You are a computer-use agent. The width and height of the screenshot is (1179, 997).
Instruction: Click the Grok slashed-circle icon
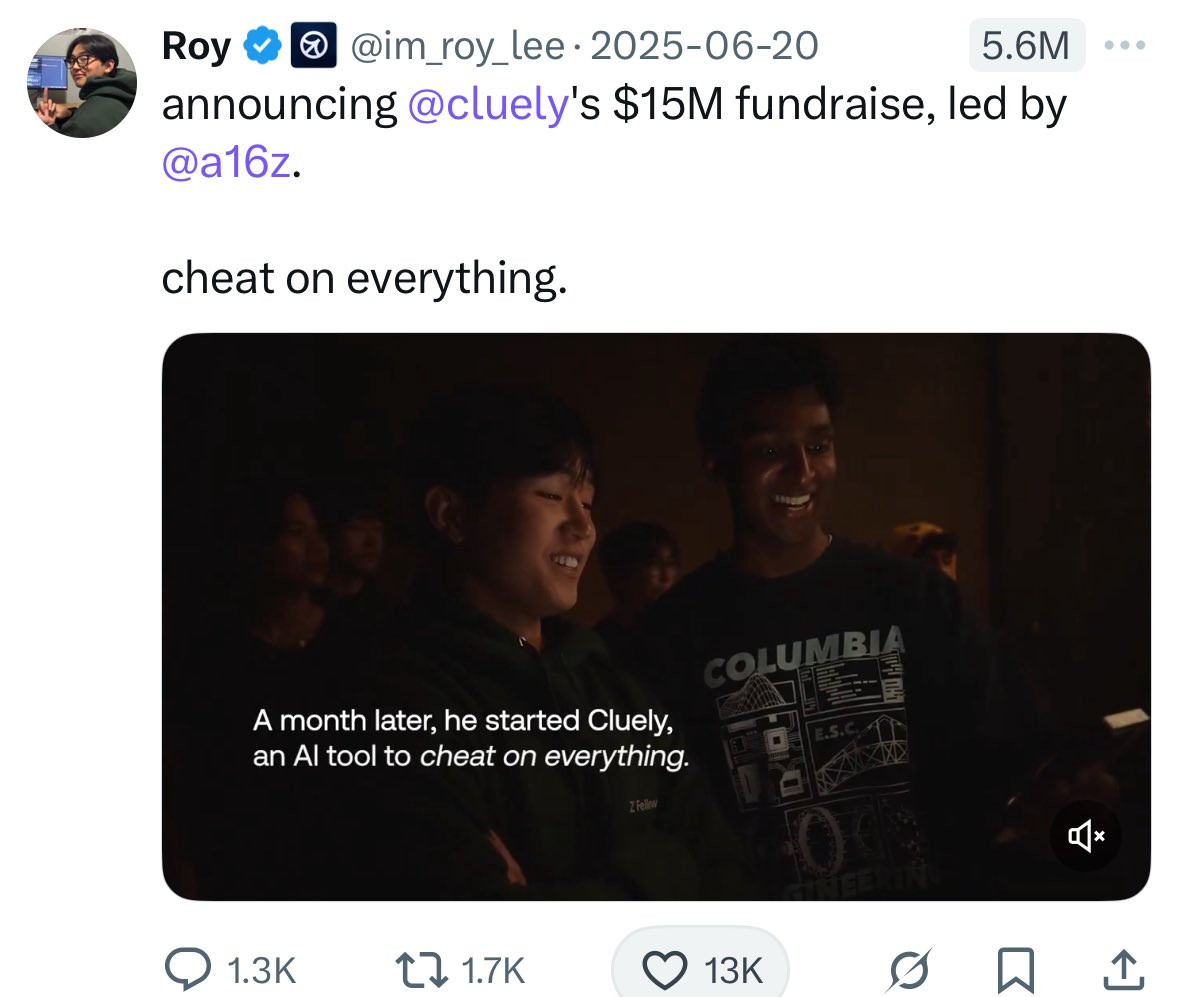[x=909, y=970]
